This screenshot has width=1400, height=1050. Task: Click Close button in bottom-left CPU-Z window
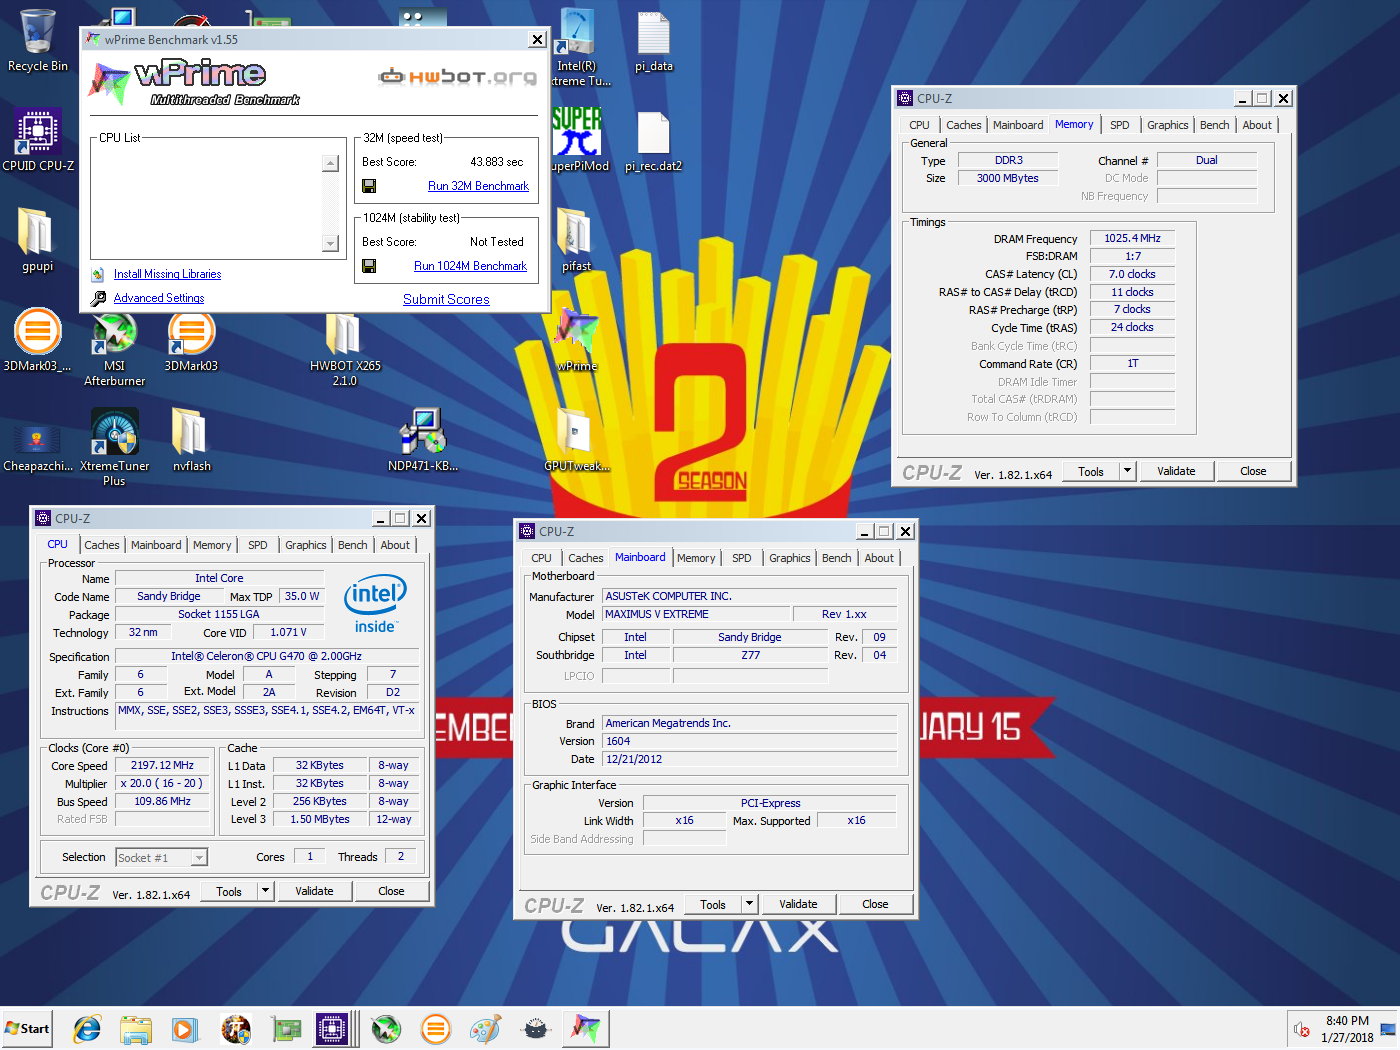[x=391, y=891]
